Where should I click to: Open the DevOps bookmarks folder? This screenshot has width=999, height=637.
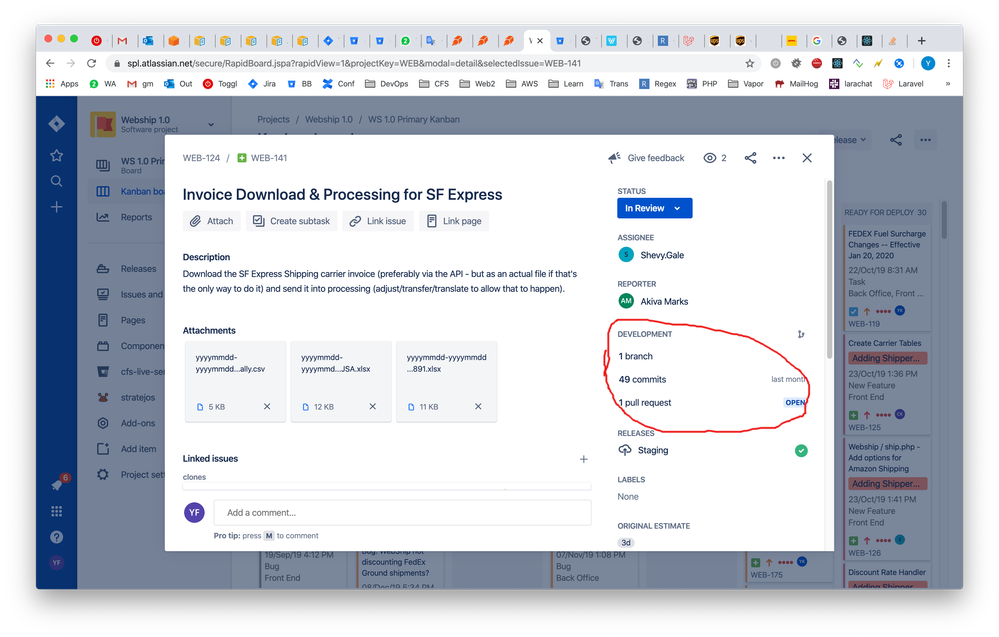pyautogui.click(x=387, y=84)
